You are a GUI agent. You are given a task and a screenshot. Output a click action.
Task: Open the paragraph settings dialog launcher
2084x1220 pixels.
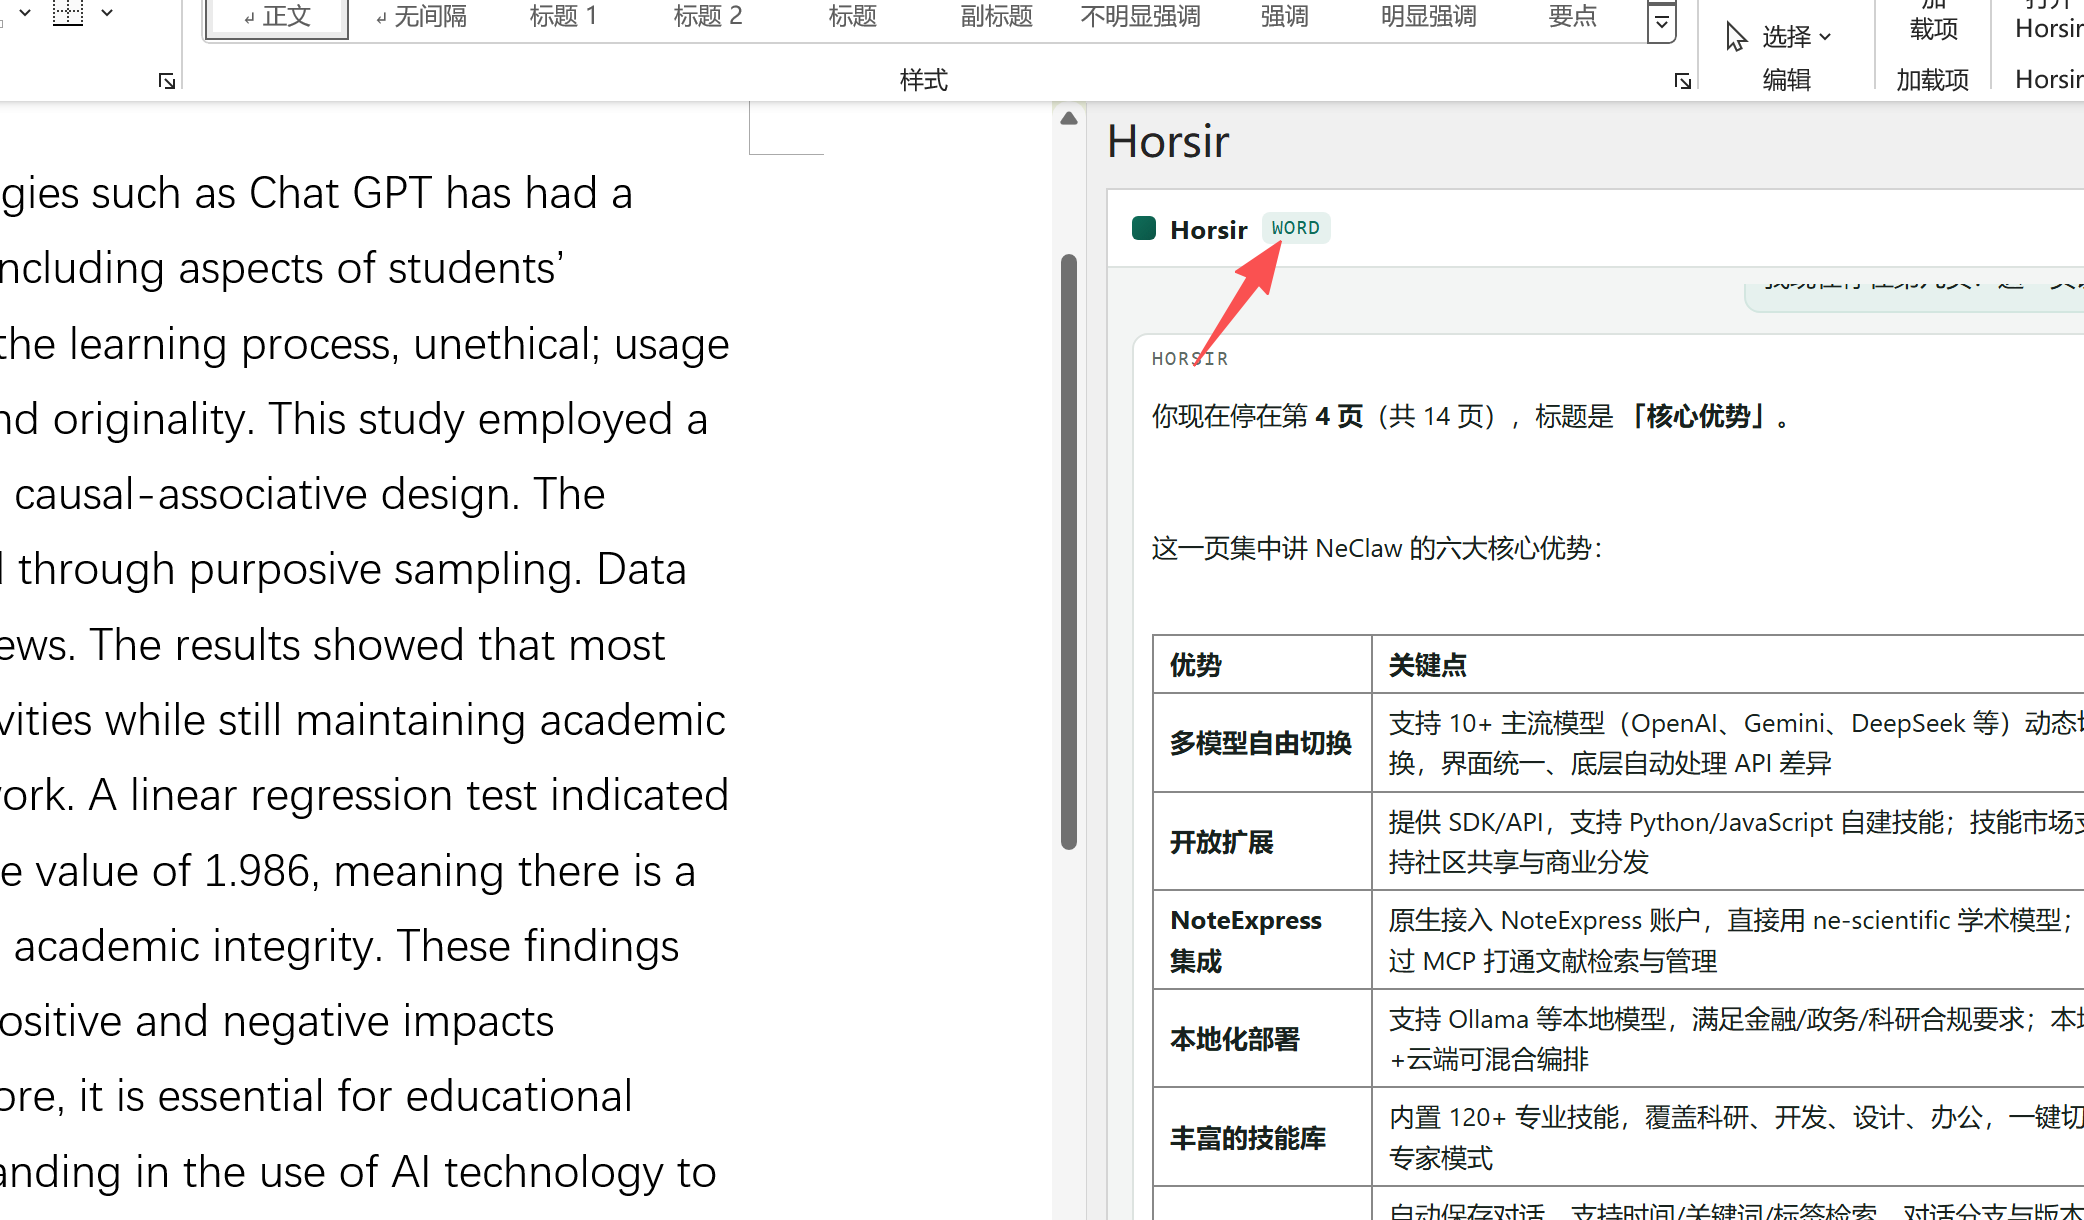tap(167, 81)
